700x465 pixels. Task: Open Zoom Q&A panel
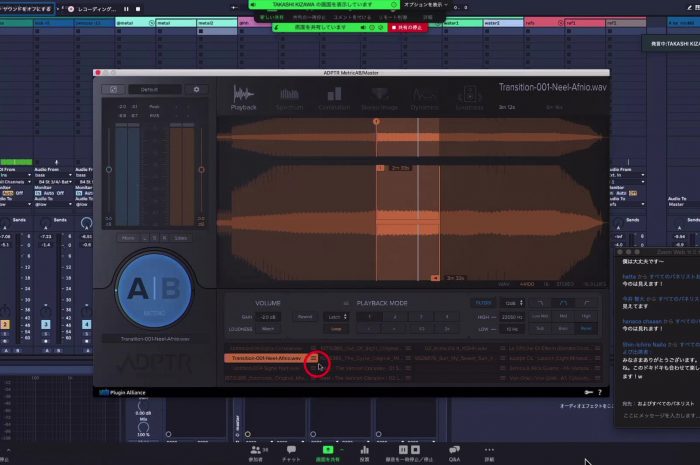pyautogui.click(x=454, y=453)
